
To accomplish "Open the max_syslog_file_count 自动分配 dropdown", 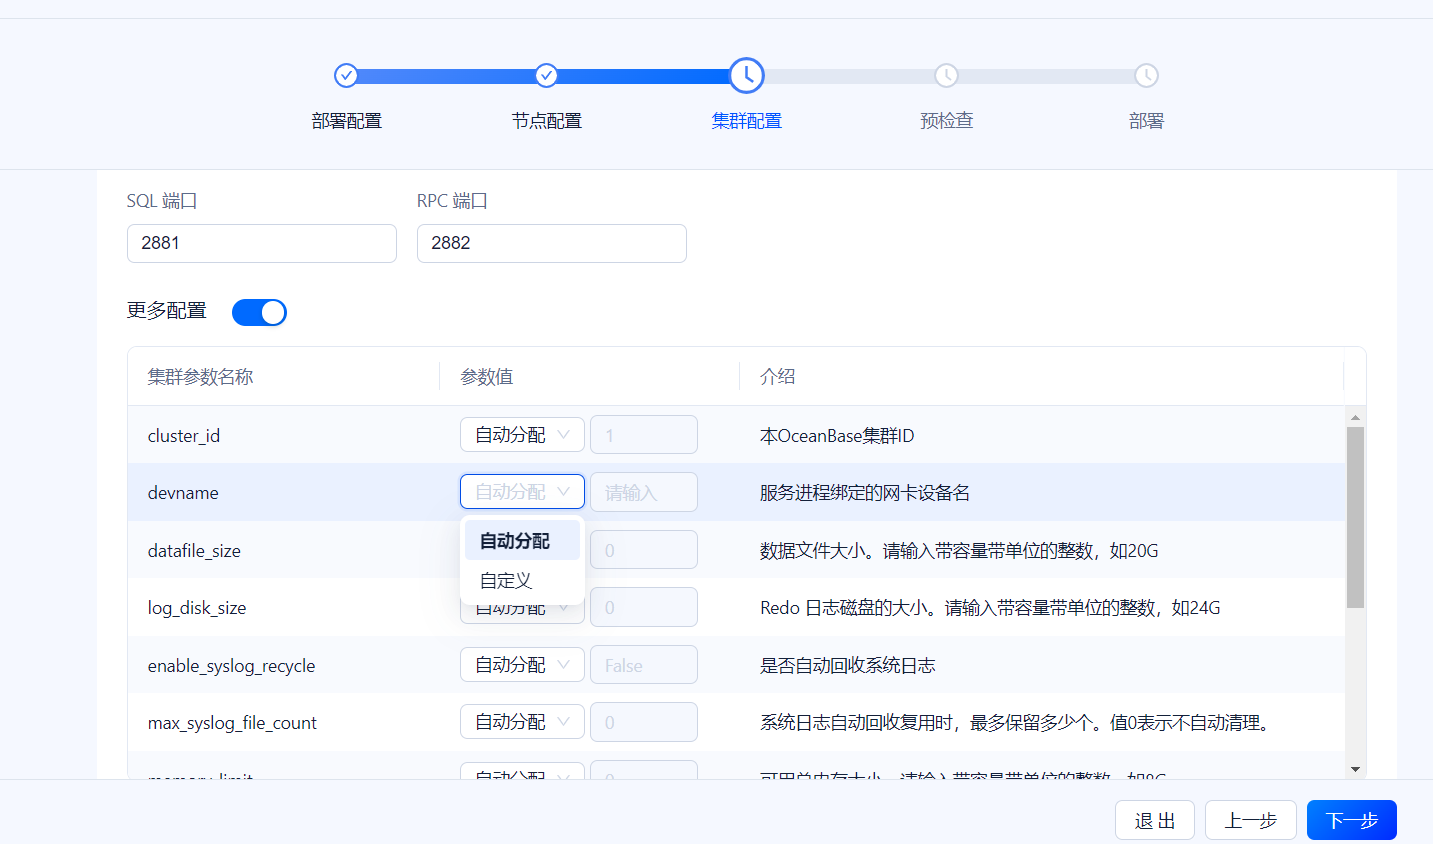I will 522,722.
